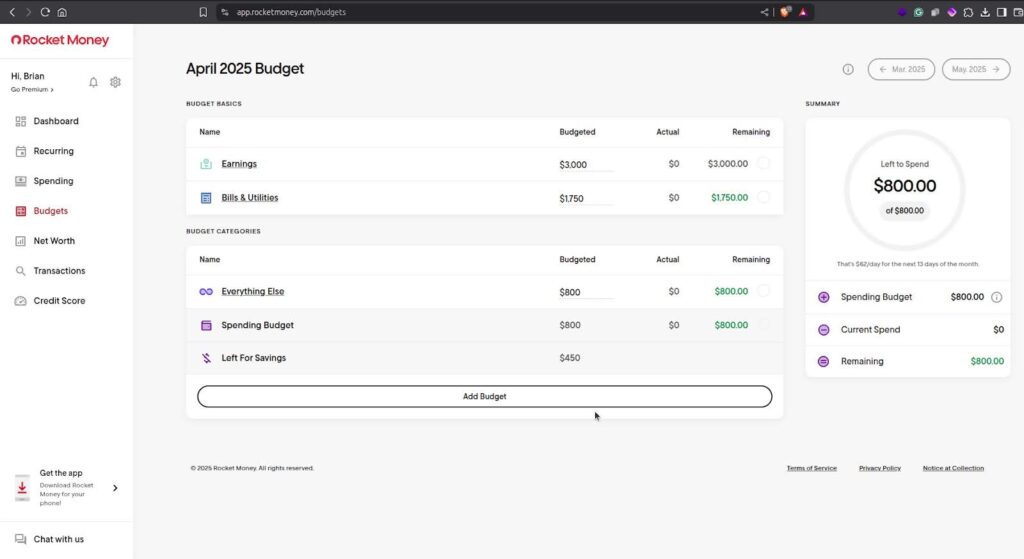The image size is (1024, 559).
Task: Toggle the circle next to Everything Else remaining
Action: (x=763, y=291)
